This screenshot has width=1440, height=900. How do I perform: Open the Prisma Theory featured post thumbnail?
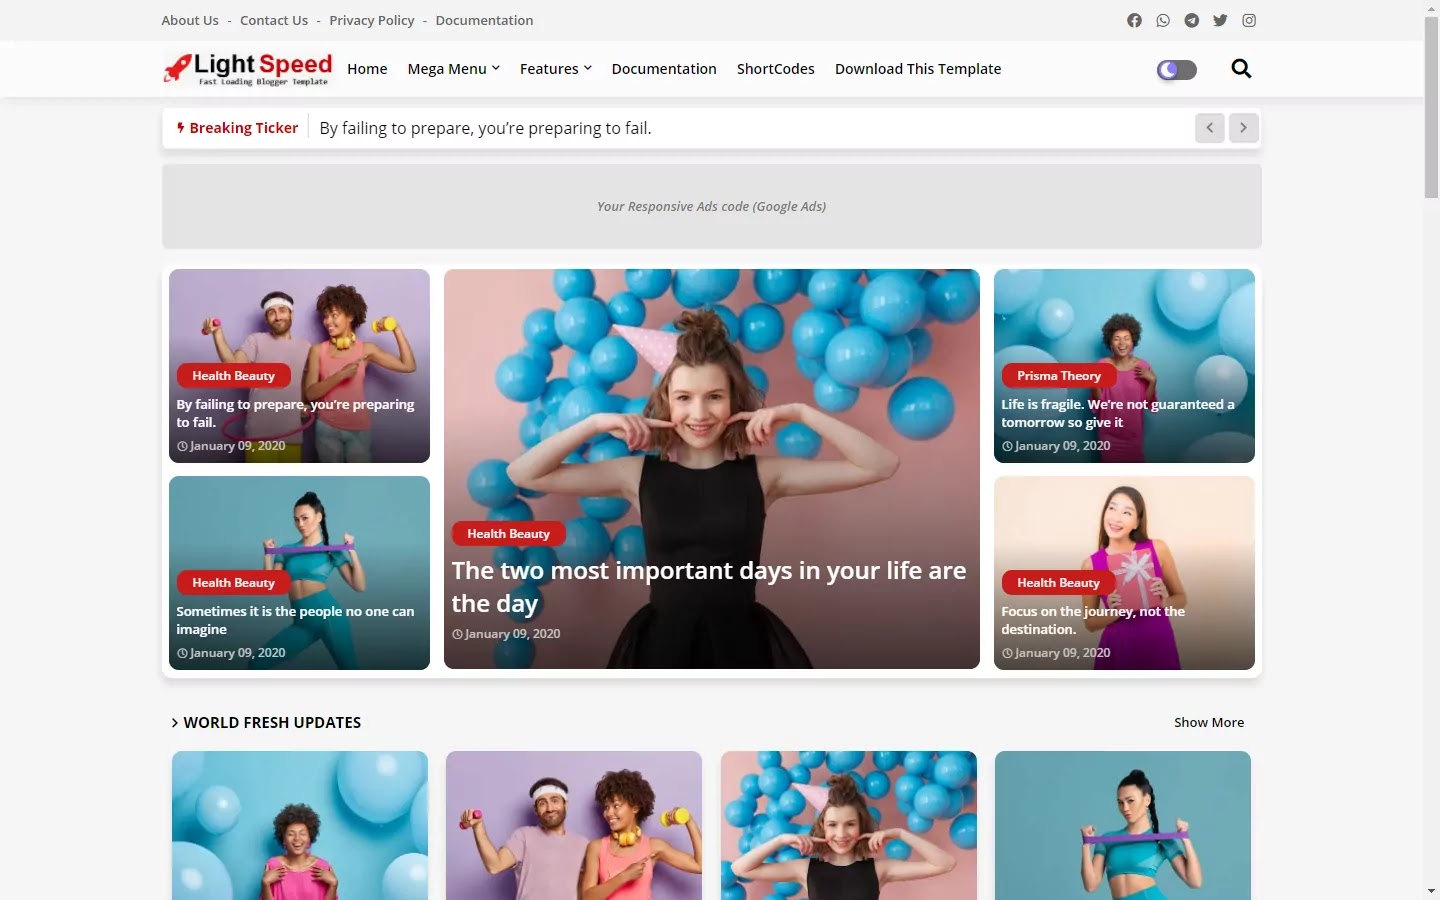1124,366
